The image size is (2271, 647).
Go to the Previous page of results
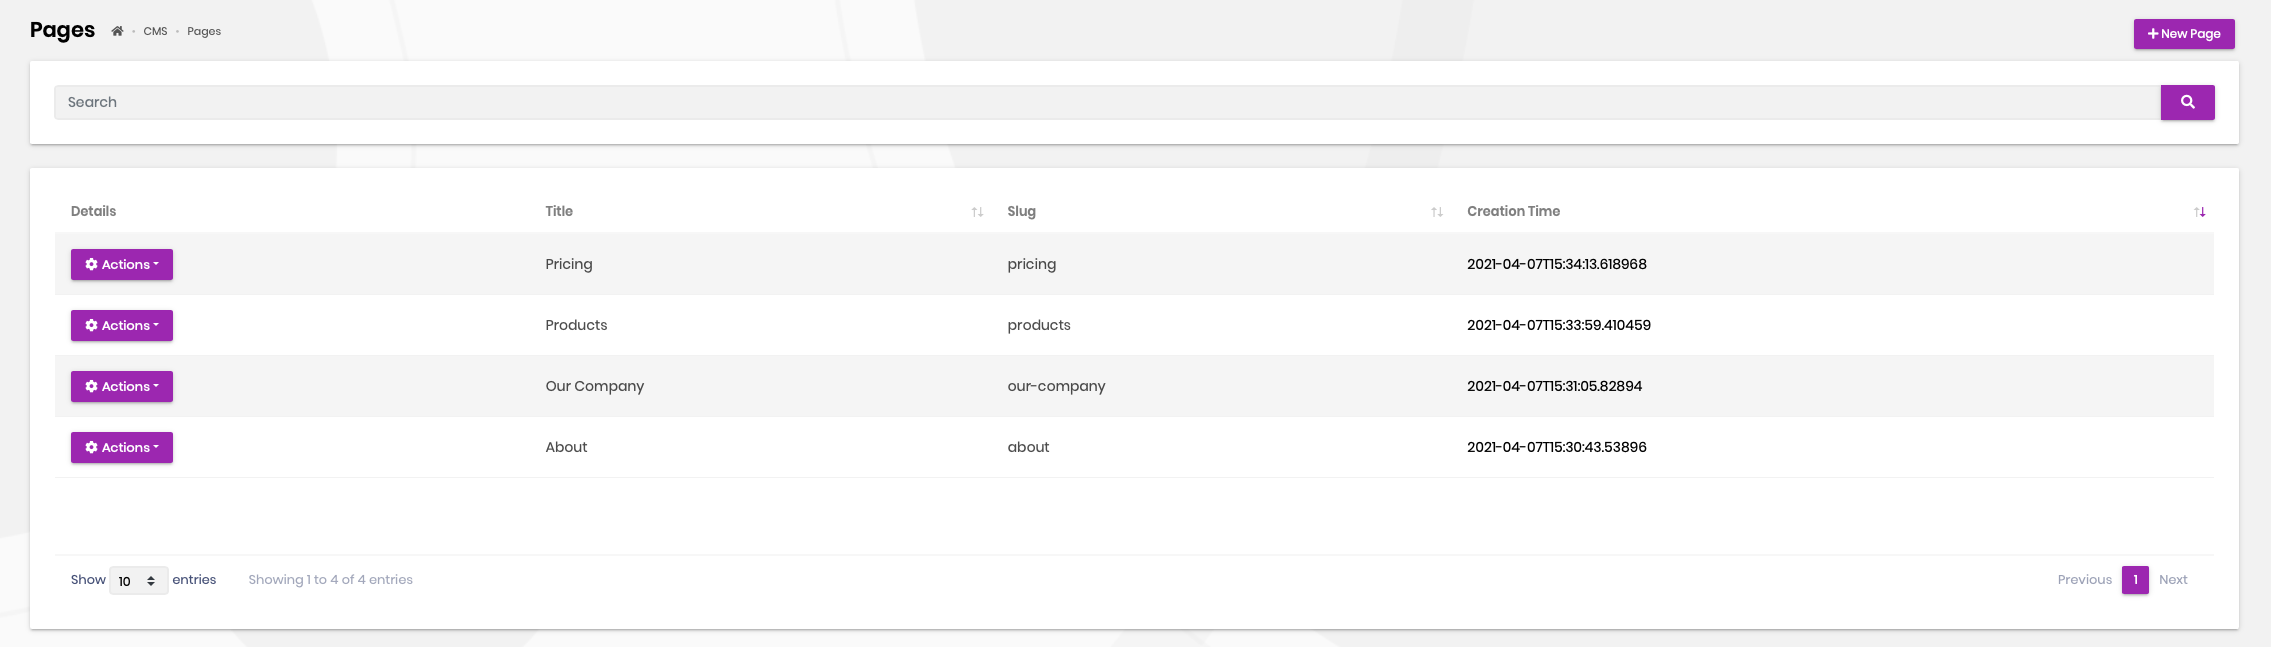[x=2084, y=580]
